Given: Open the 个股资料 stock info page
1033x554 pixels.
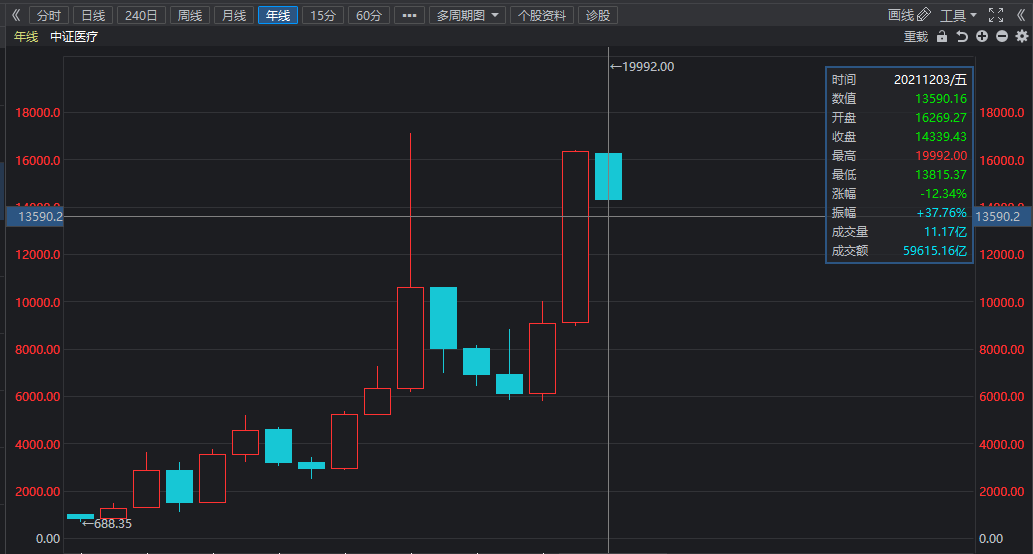Looking at the screenshot, I should click(x=542, y=15).
